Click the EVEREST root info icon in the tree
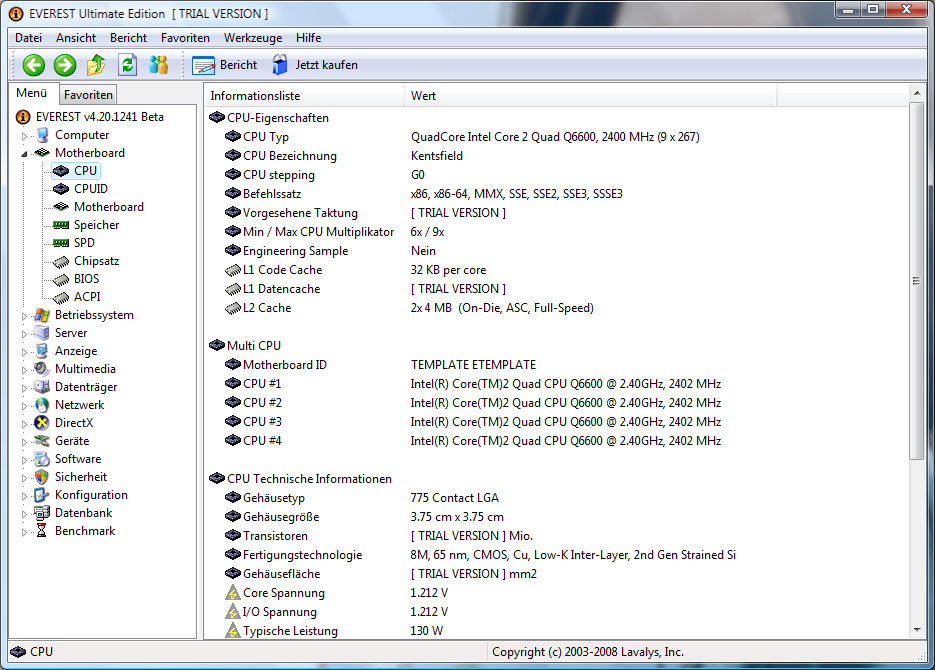 tap(23, 117)
